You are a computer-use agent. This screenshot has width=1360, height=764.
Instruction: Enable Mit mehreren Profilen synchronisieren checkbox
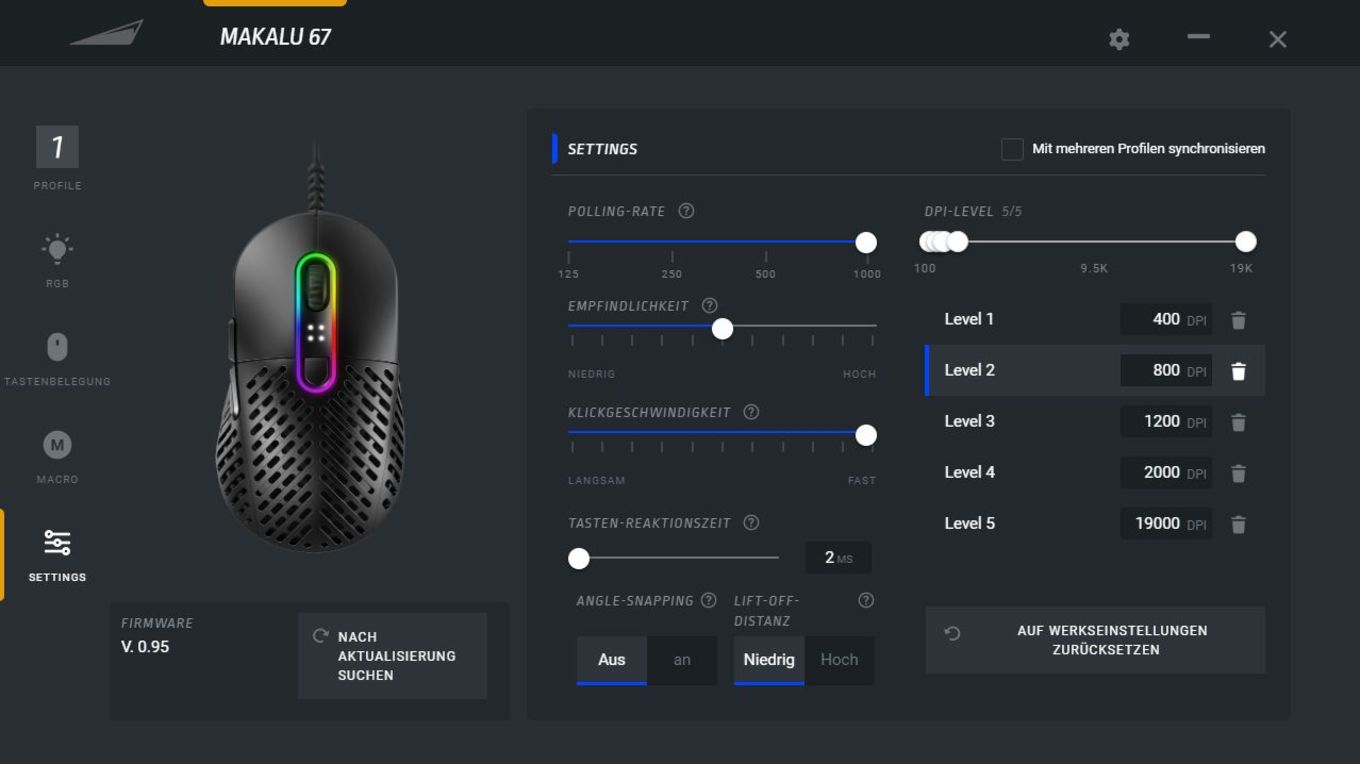coord(1012,149)
